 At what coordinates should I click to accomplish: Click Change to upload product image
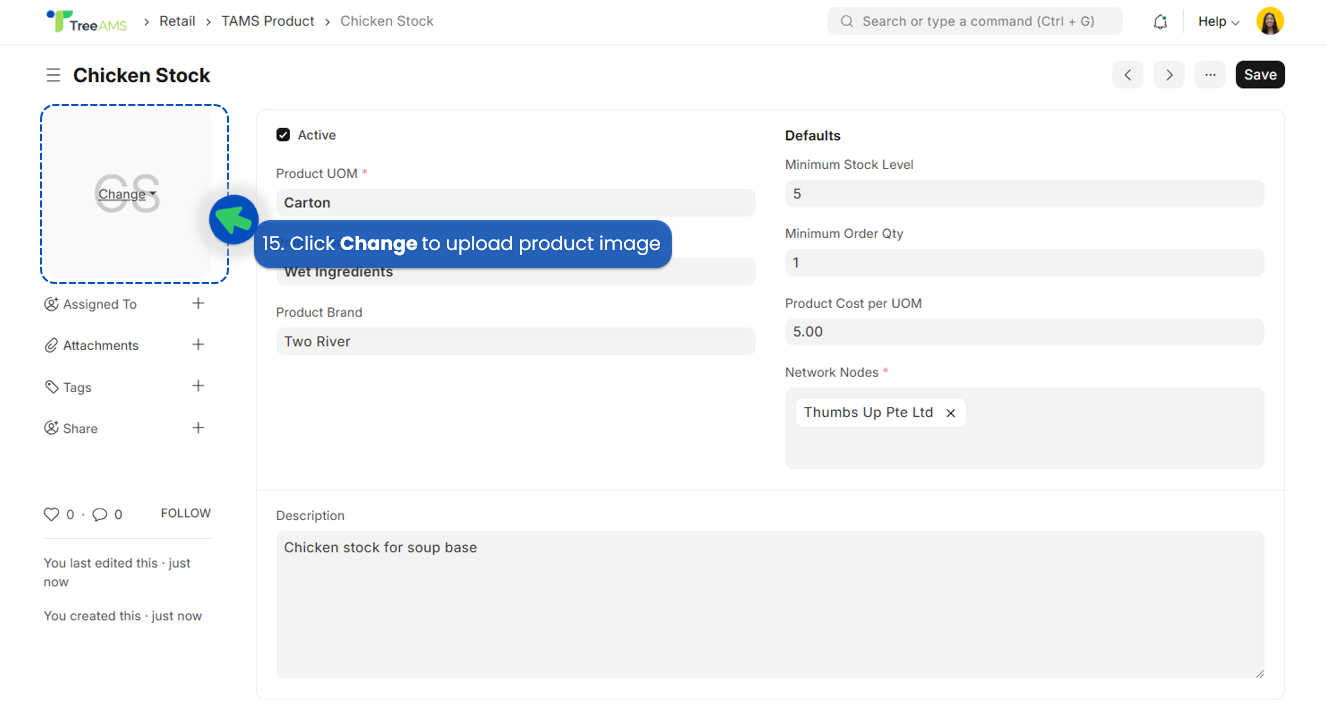point(127,194)
